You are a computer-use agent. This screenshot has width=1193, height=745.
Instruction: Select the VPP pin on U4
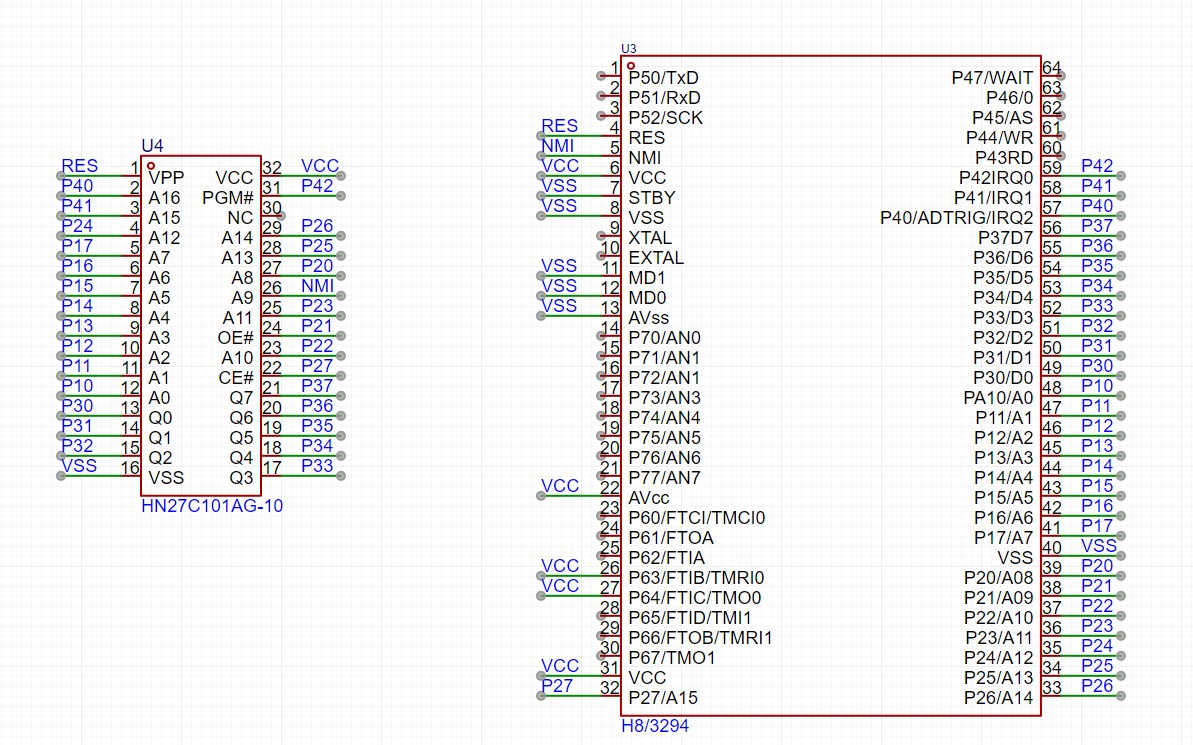166,178
